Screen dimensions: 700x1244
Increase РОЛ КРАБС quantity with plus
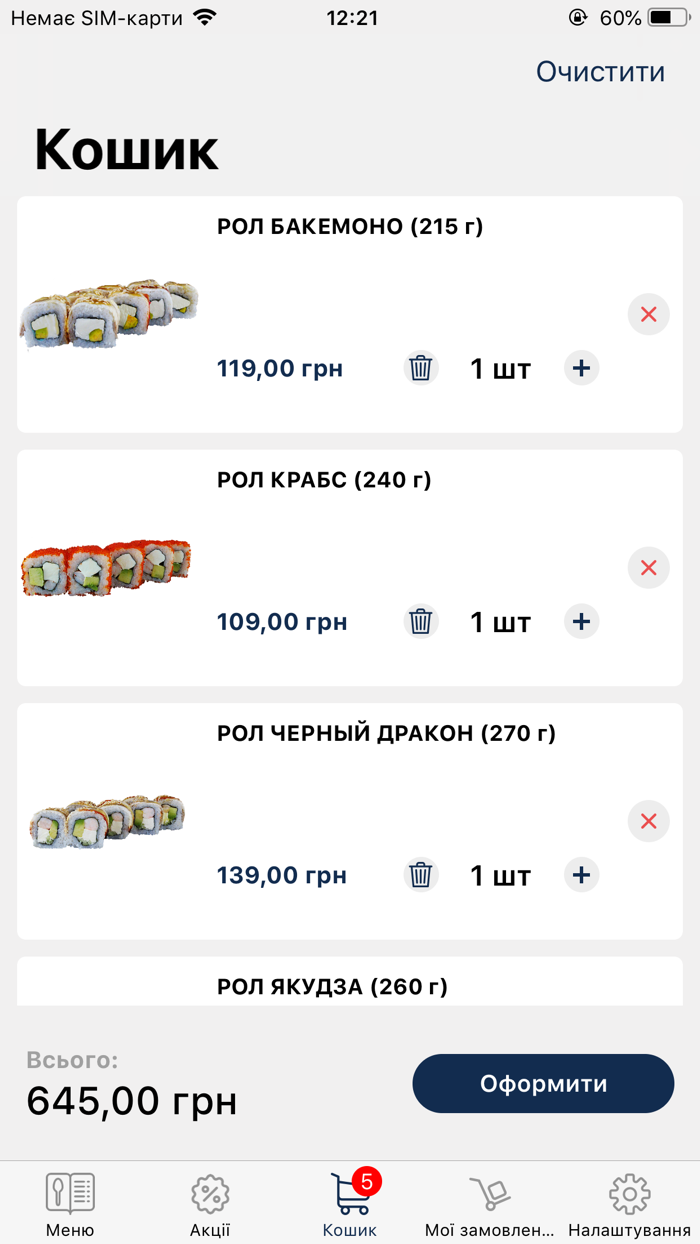[x=581, y=621]
